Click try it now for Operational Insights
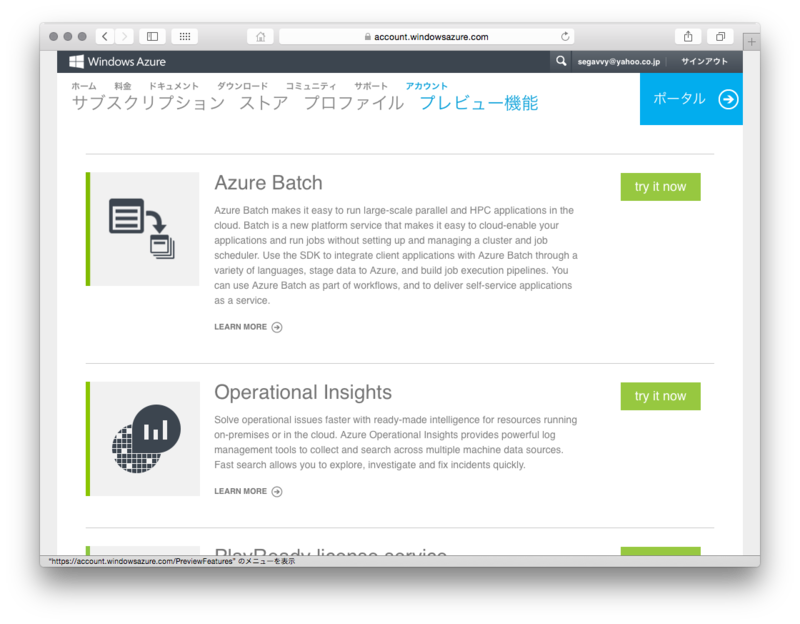 tap(660, 396)
